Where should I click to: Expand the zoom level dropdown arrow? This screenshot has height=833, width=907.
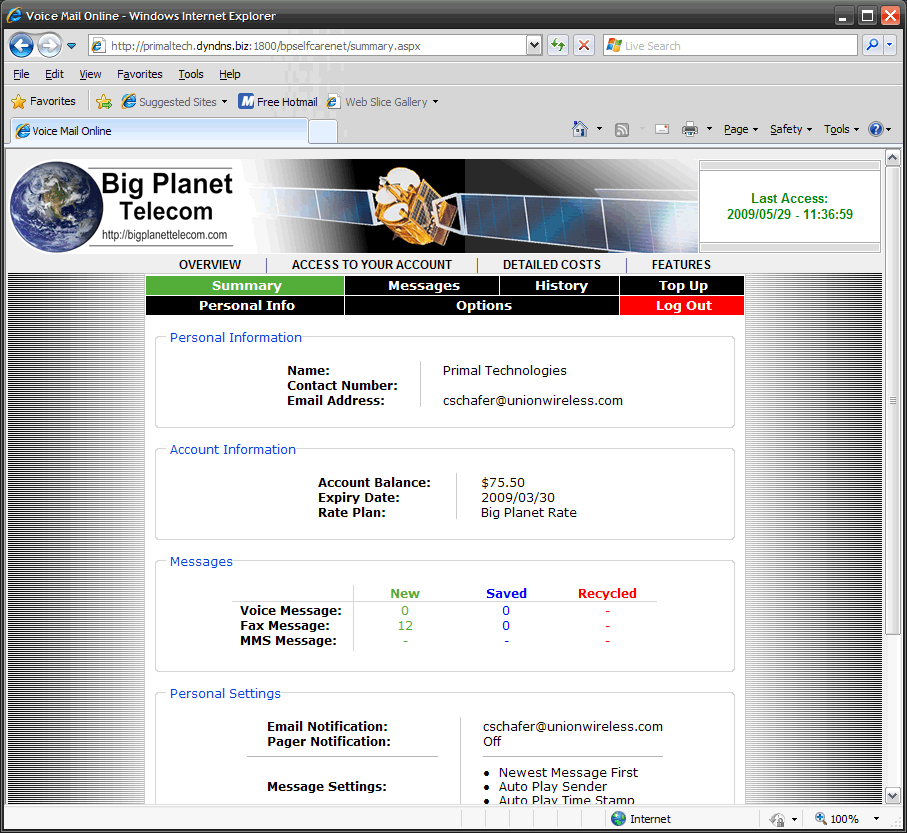876,819
